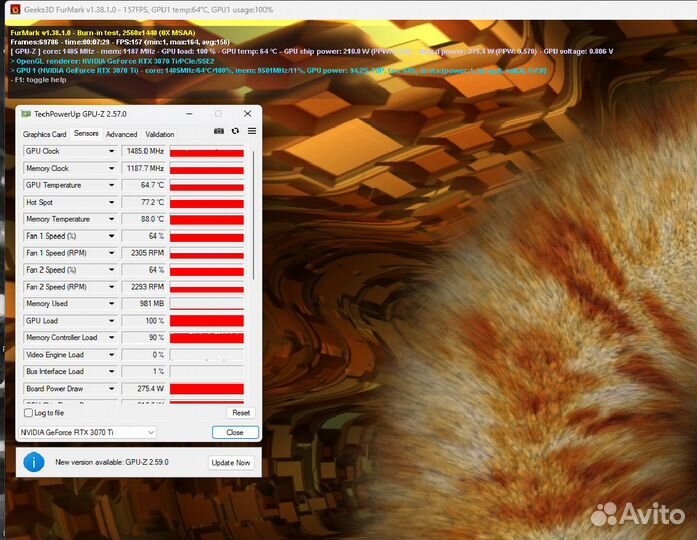Click the GPU-Z sensors list scrollbar
The height and width of the screenshot is (540, 697).
tap(253, 216)
